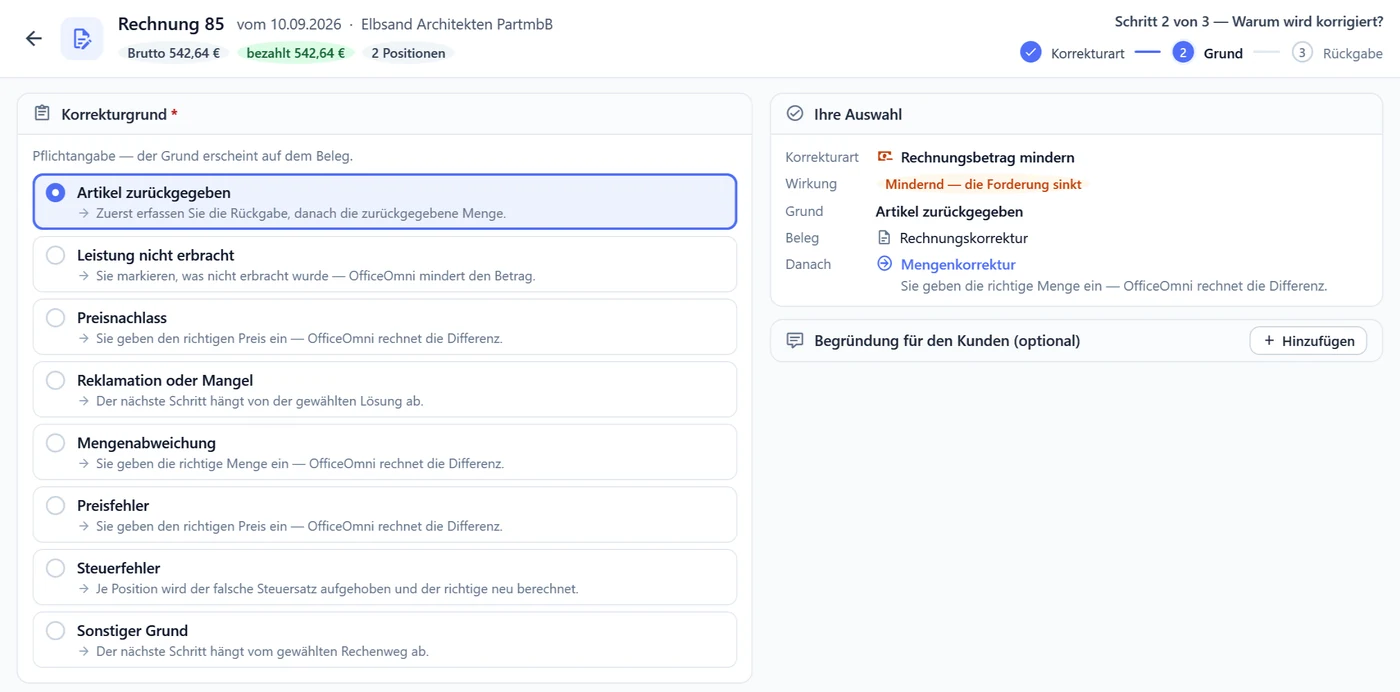Go to the Korrekturart step label
Viewport: 1400px width, 692px height.
point(1088,53)
